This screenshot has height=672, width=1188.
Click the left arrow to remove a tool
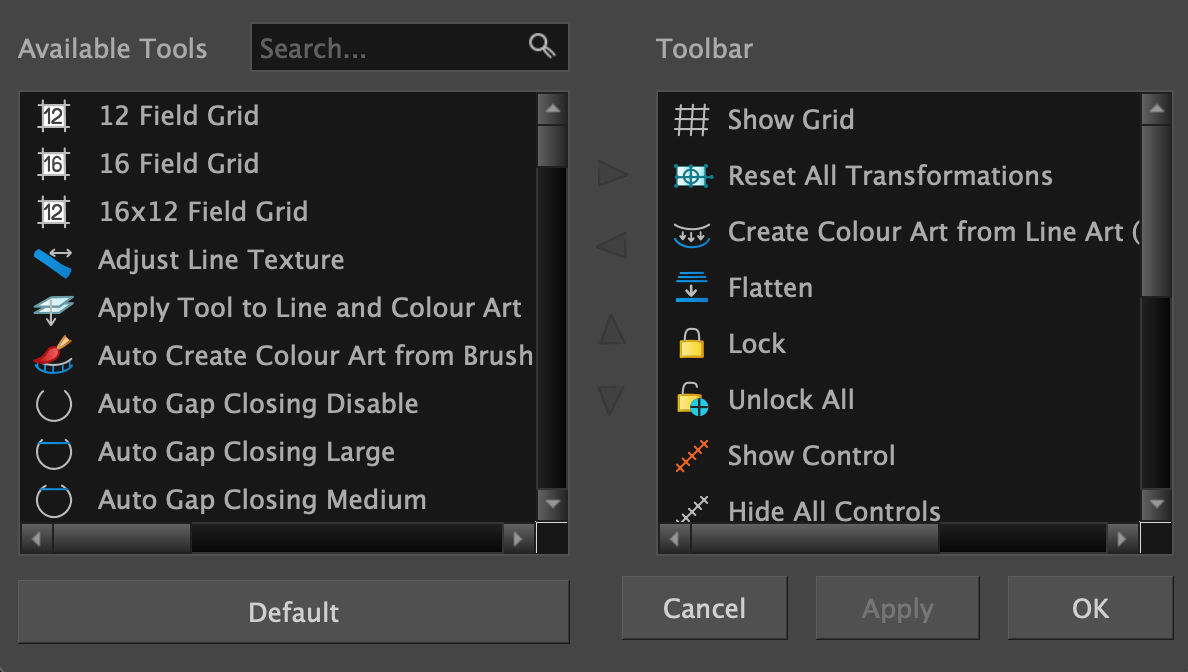[611, 244]
